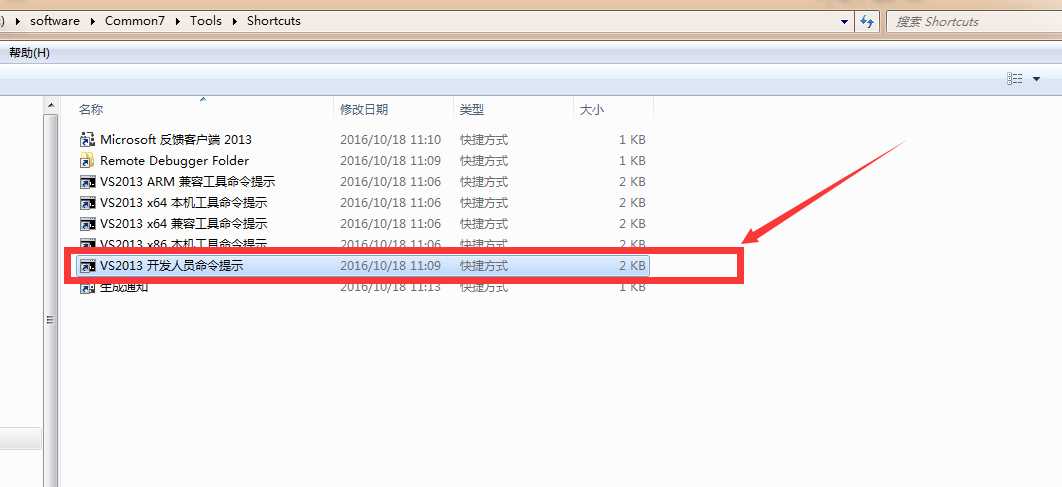Select file name Microsoft 反馈客户端 2013
1062x487 pixels.
coord(175,140)
